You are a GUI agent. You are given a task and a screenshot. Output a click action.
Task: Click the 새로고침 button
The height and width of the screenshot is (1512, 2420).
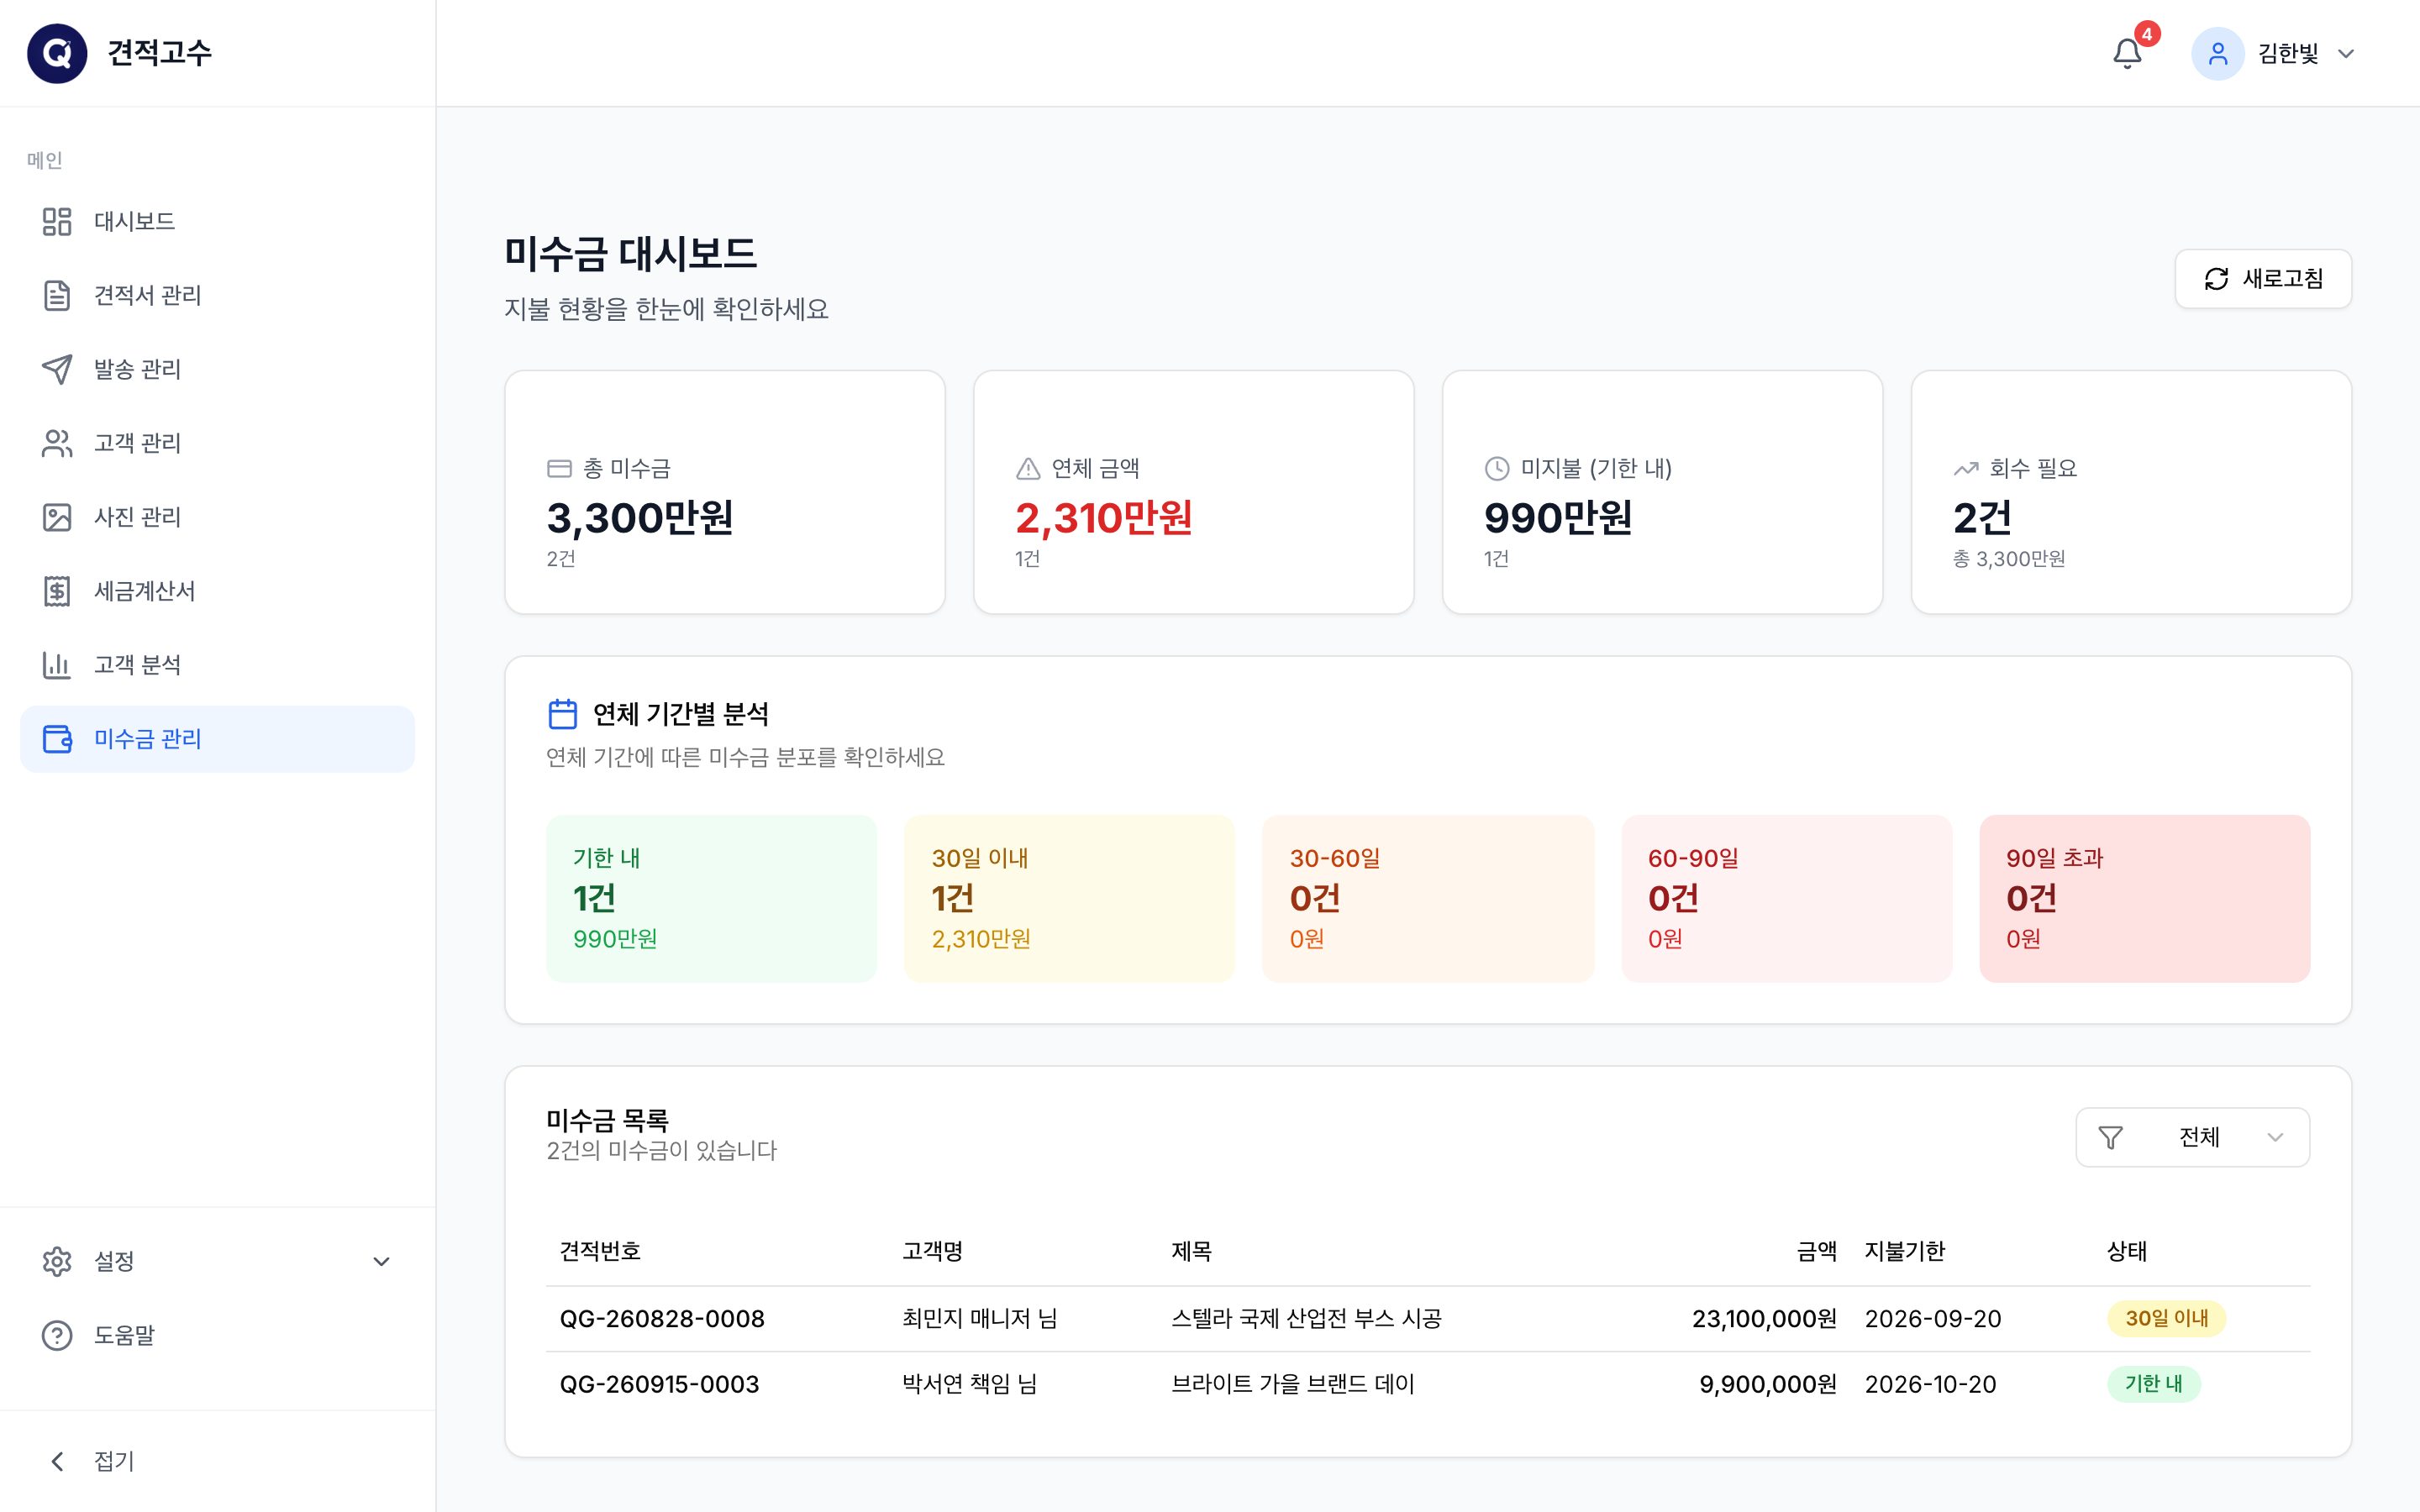click(2263, 279)
